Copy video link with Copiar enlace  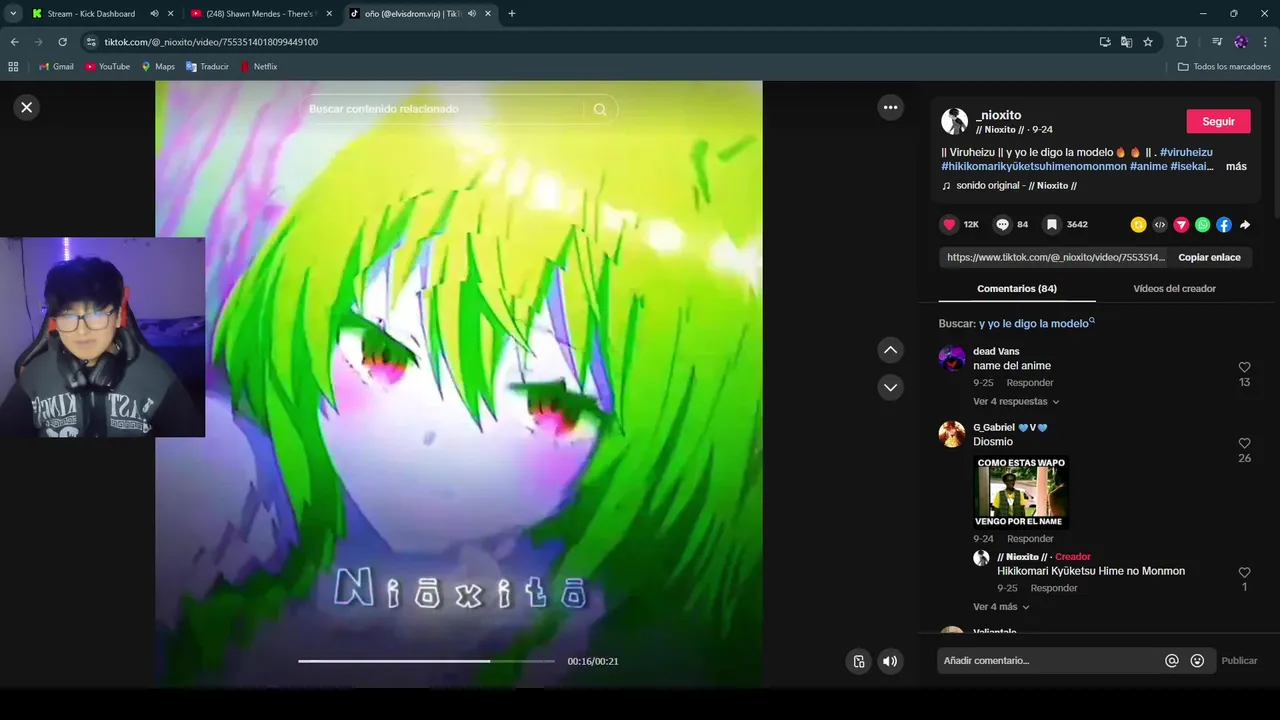(1209, 257)
